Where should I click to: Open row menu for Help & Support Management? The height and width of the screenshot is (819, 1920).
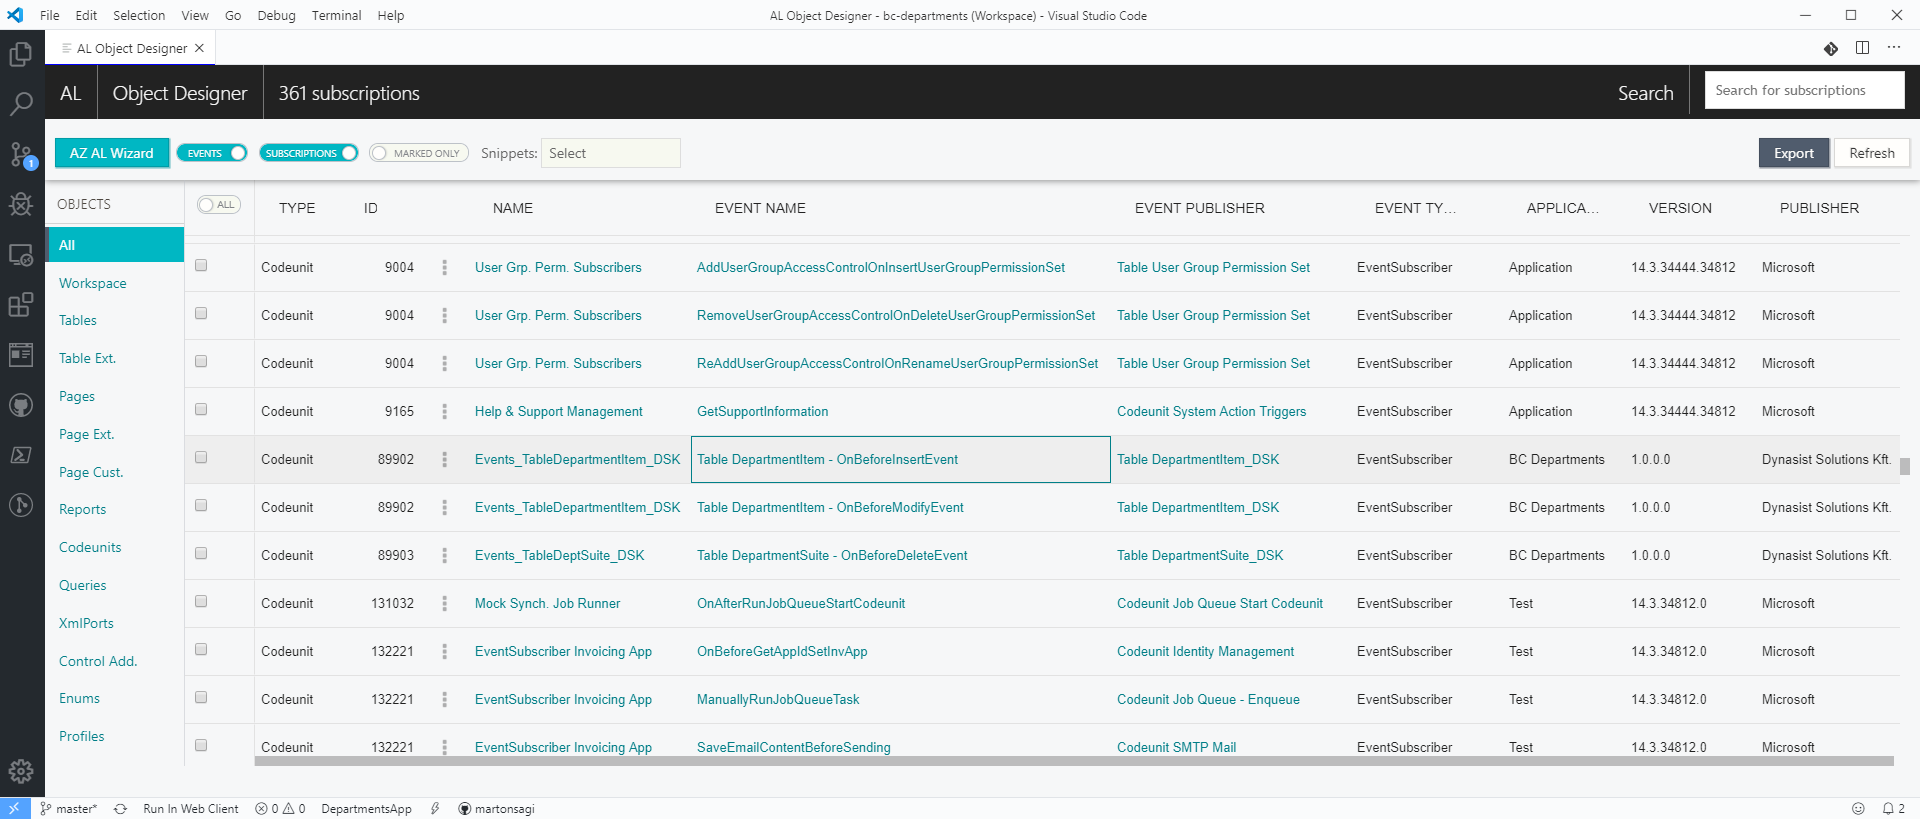pos(444,411)
